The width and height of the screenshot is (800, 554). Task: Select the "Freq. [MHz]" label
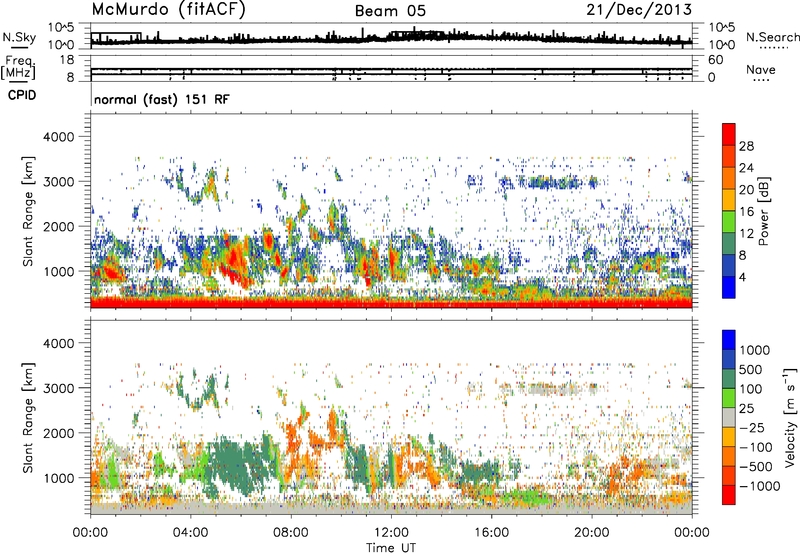(19, 67)
